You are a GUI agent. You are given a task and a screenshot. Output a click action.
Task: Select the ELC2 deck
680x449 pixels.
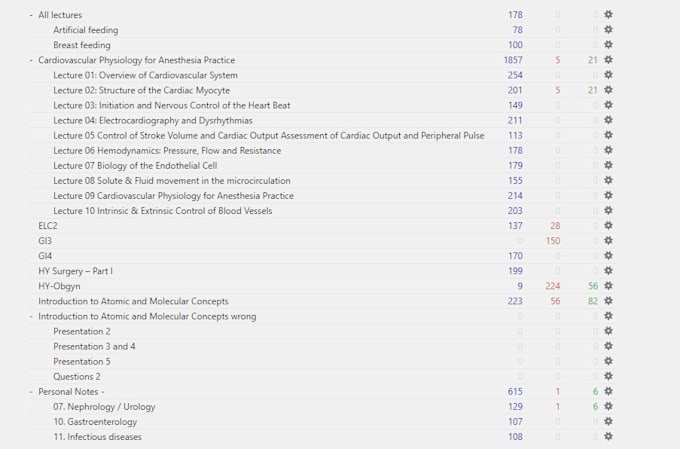(48, 226)
